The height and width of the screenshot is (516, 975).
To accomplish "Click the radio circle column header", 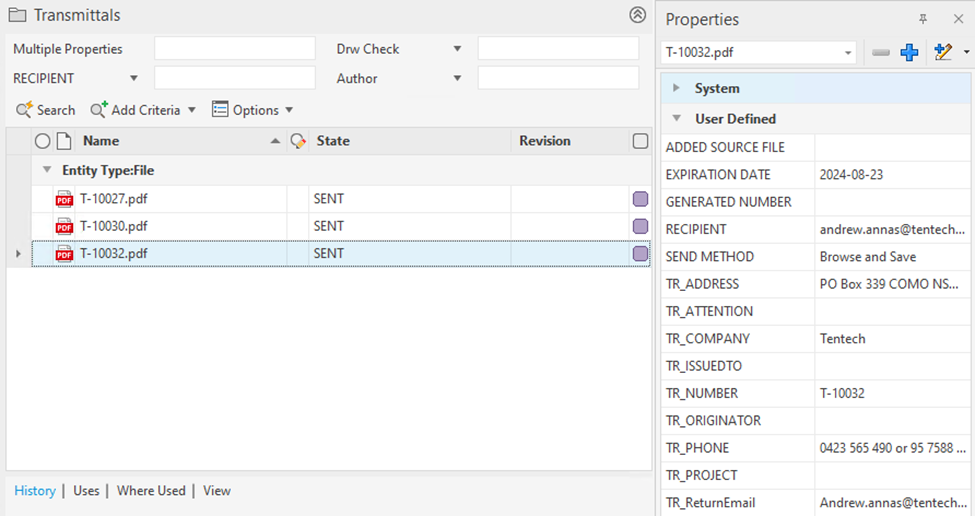I will pos(42,141).
